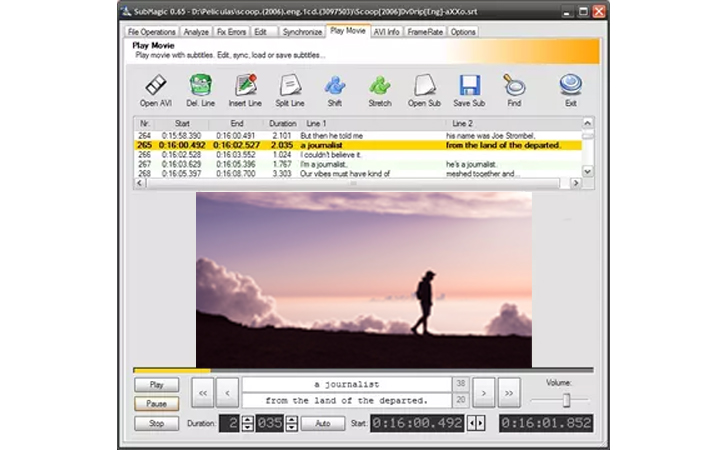The image size is (728, 450).
Task: Select row 268 'Our vibes must have kind of'
Action: pyautogui.click(x=358, y=174)
